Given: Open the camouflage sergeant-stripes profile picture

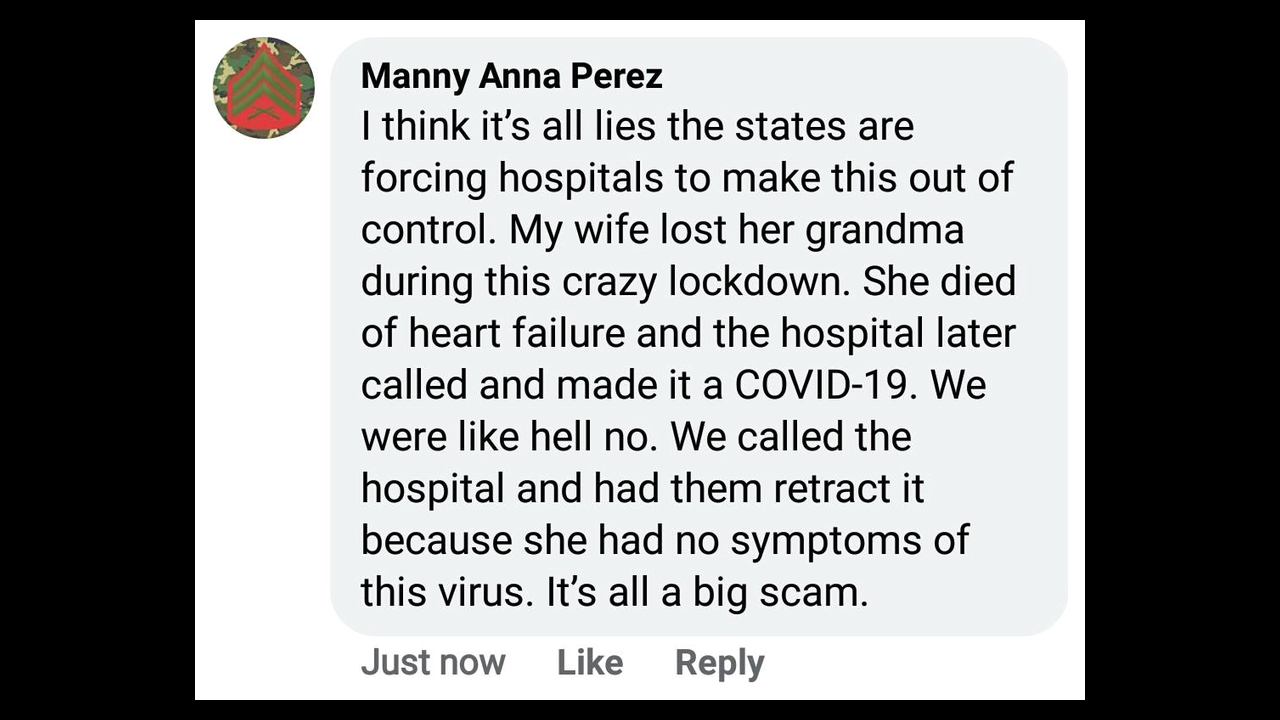Looking at the screenshot, I should (x=264, y=88).
